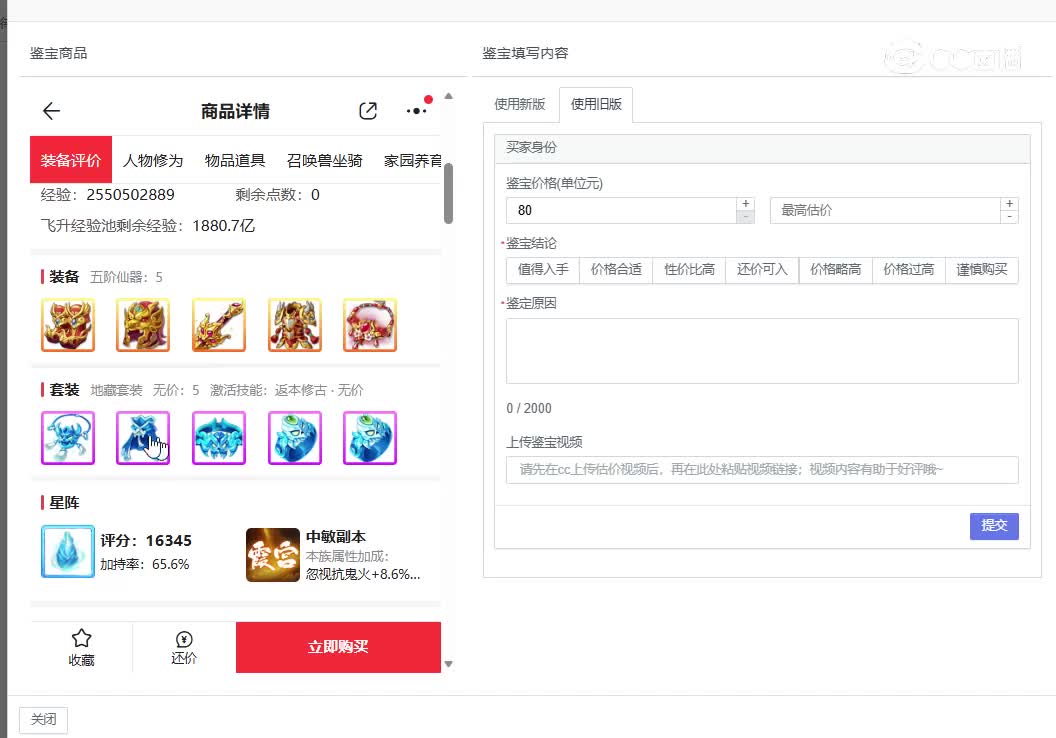
Task: Click the 鉴定原因 text area
Action: click(x=762, y=351)
